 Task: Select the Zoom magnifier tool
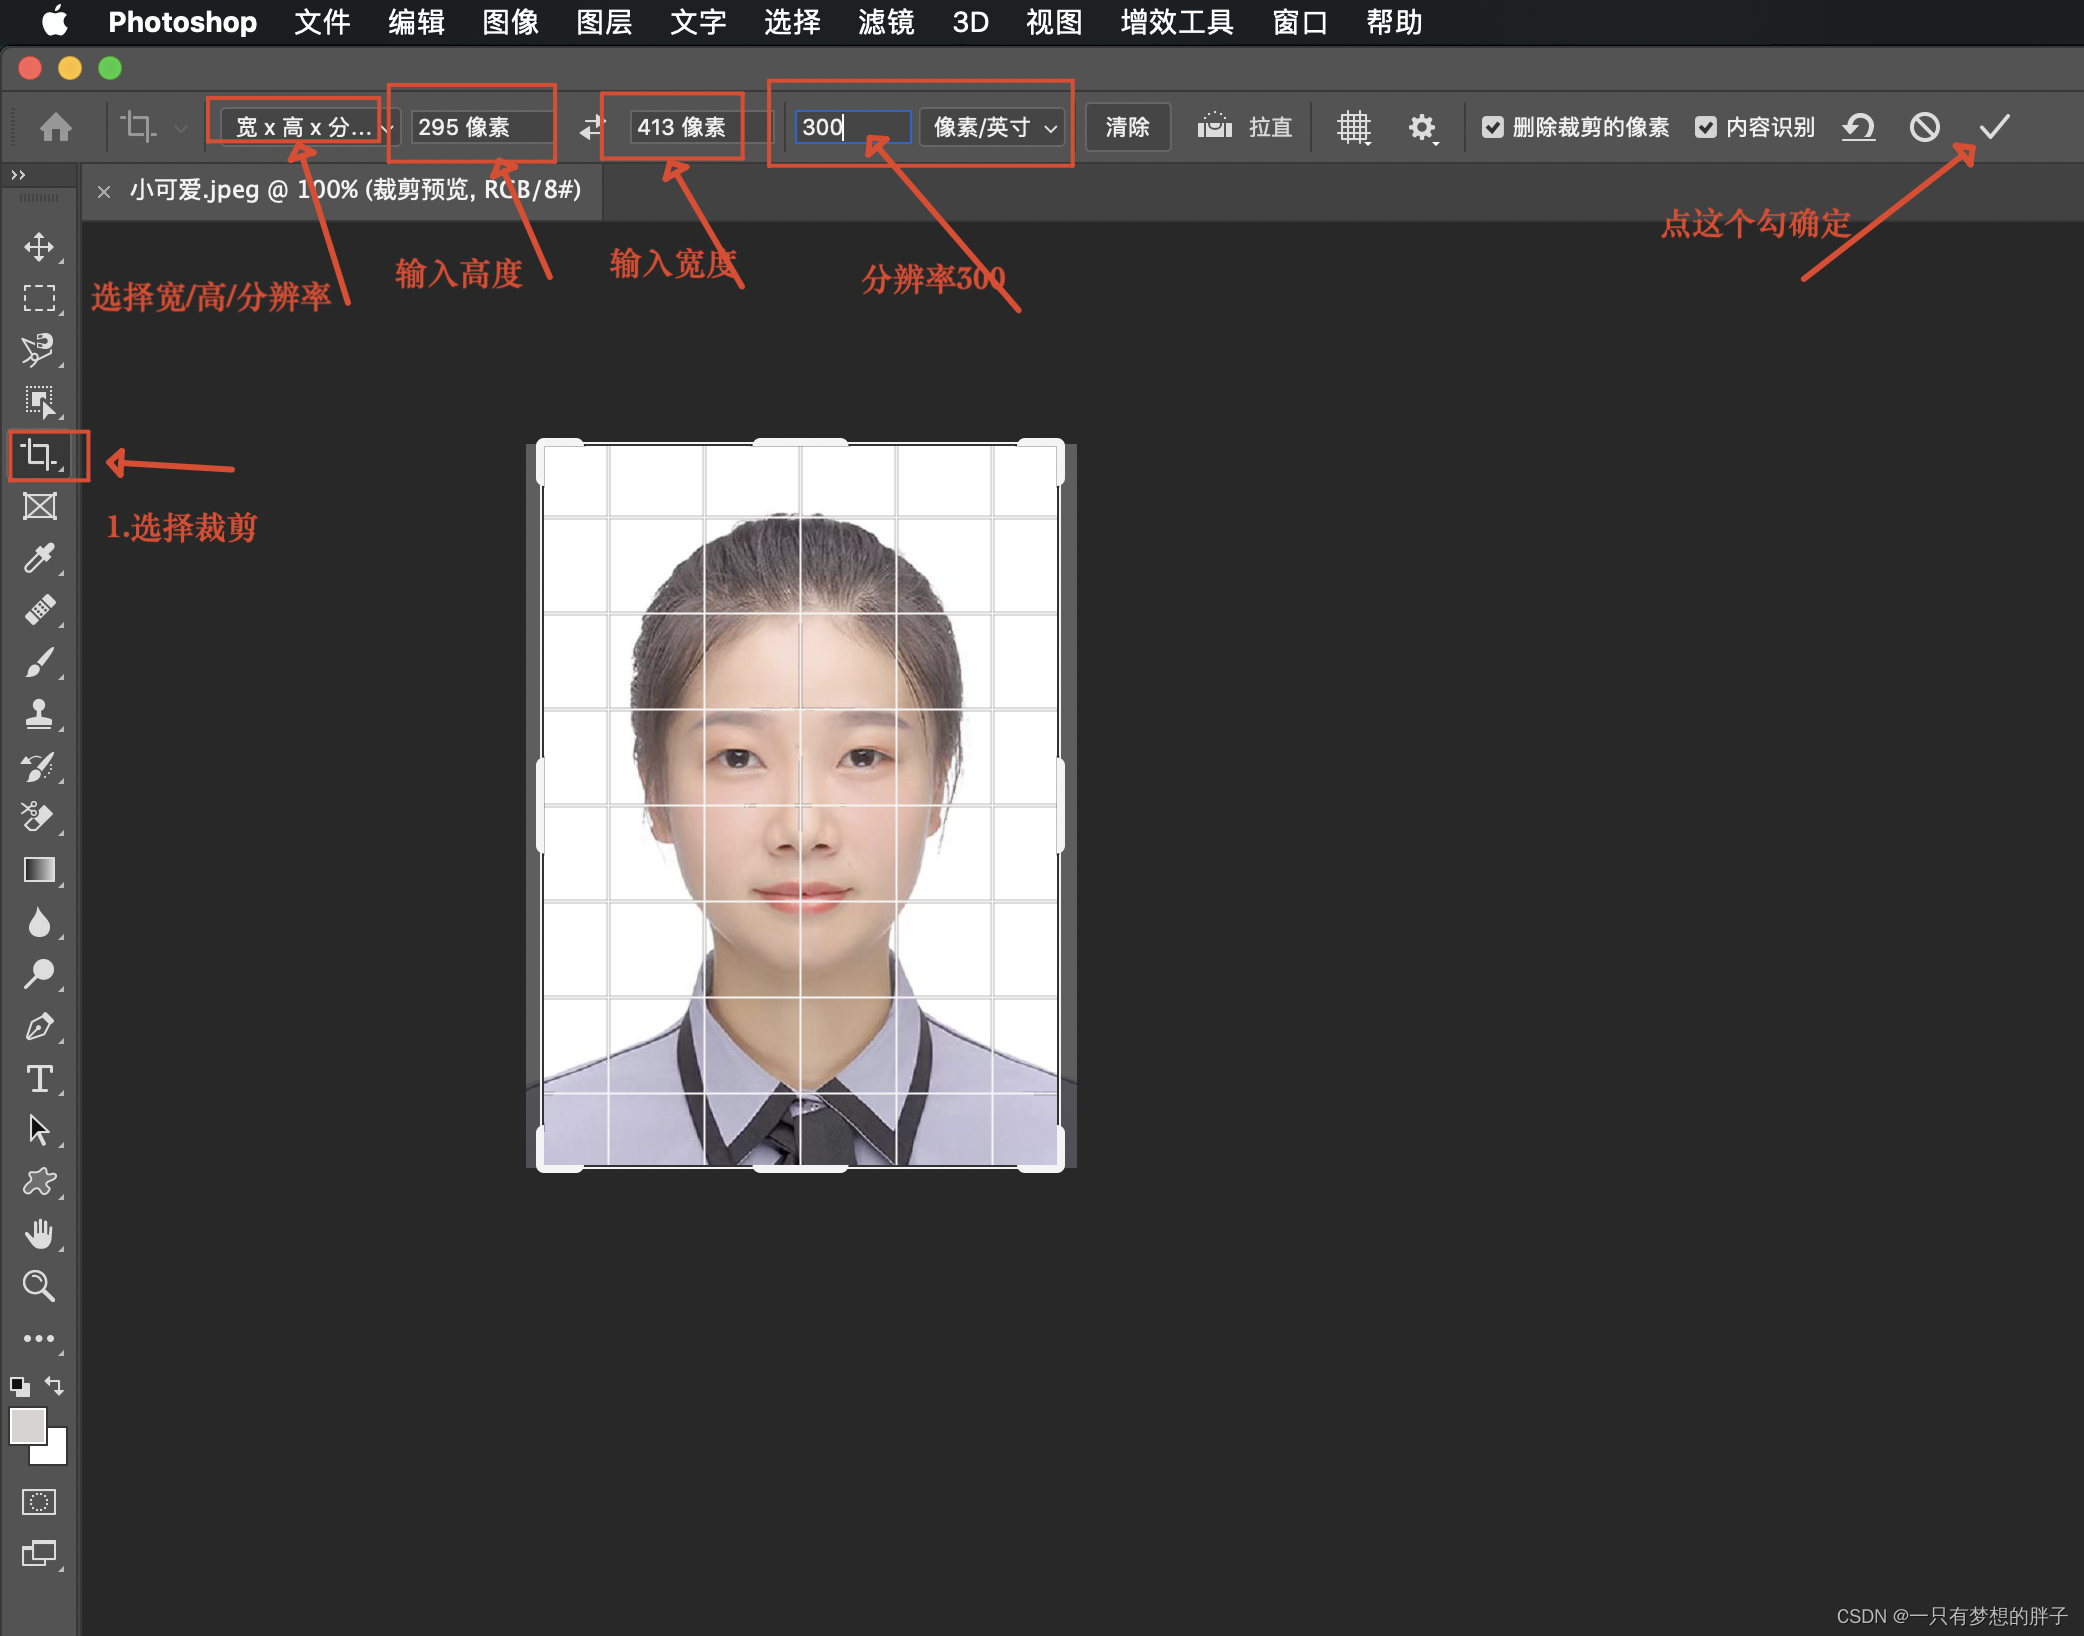click(39, 1286)
